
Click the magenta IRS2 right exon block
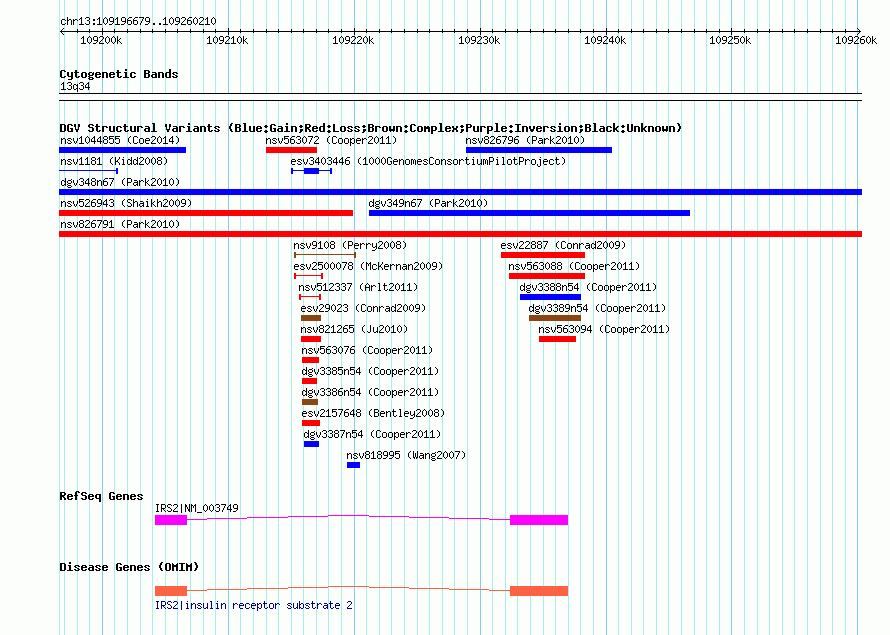tap(539, 520)
